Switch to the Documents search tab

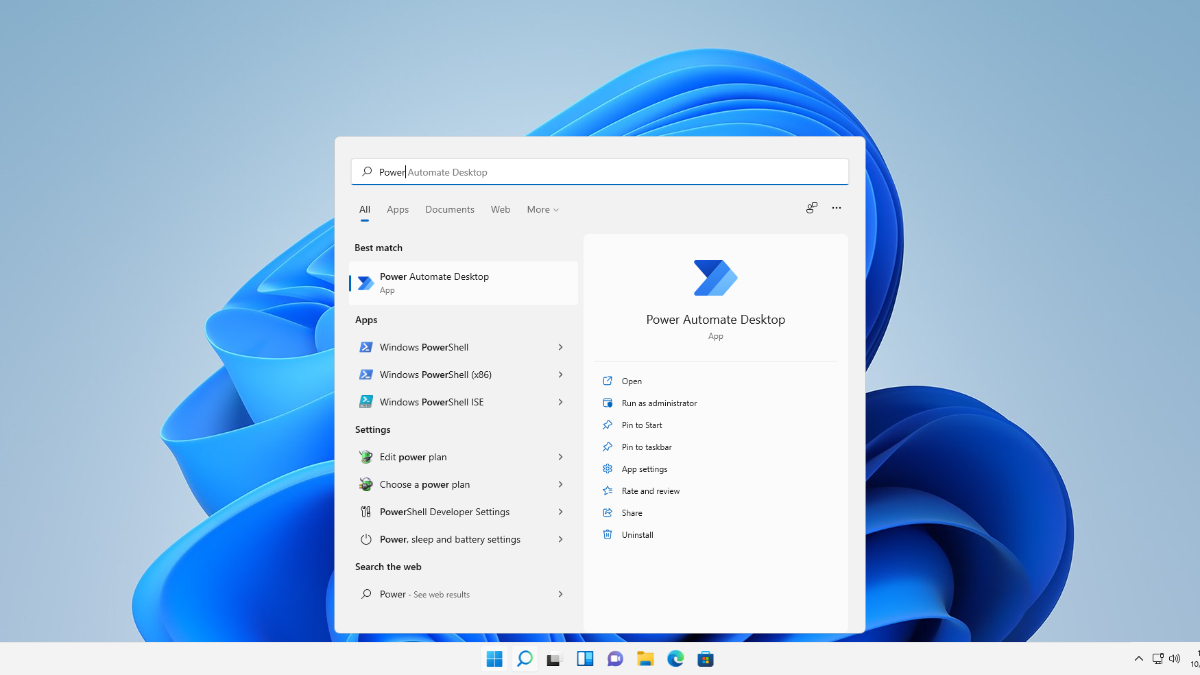[x=449, y=209]
